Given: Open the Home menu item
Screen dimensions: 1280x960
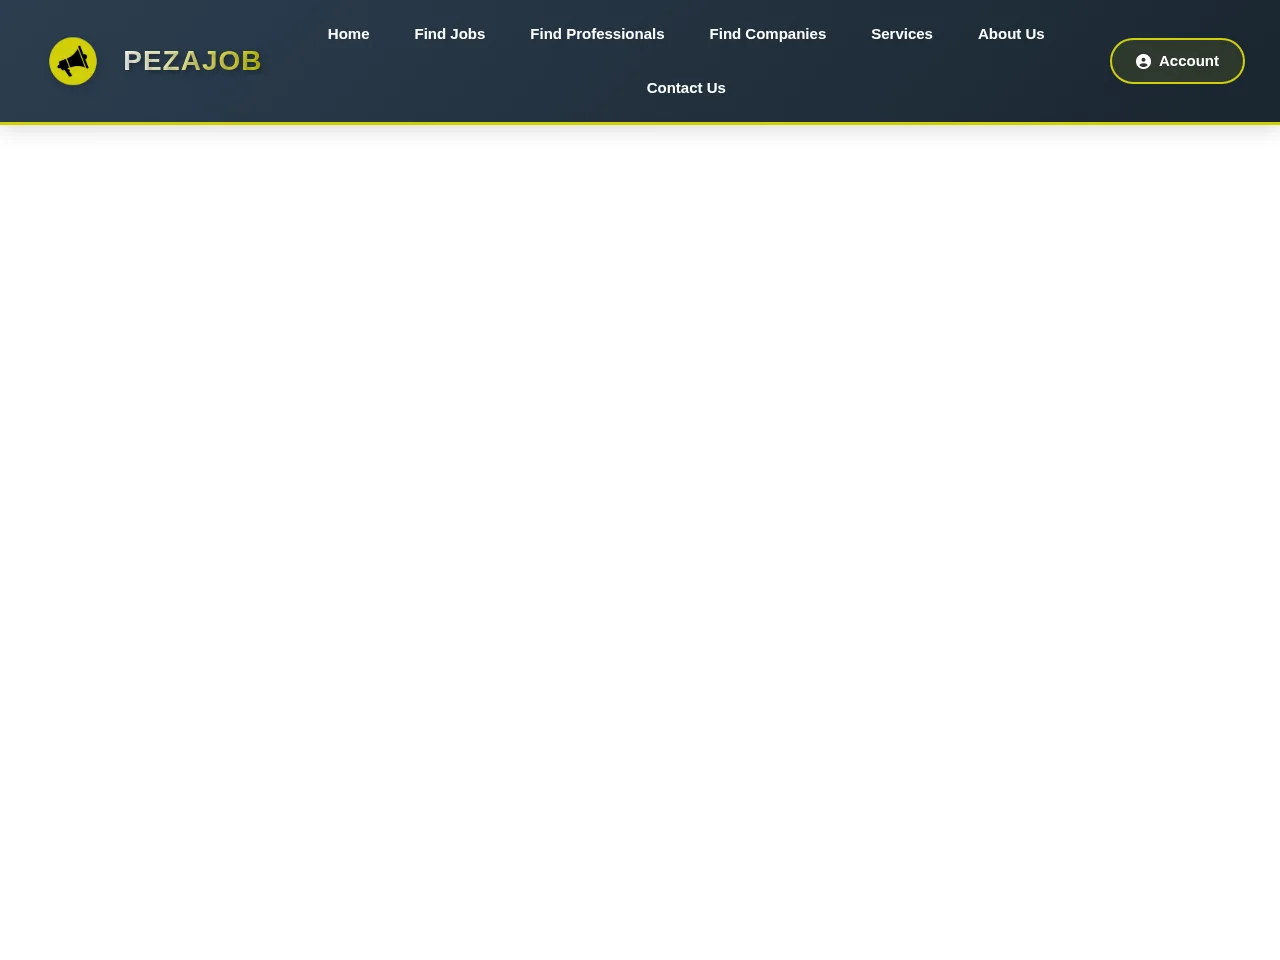Looking at the screenshot, I should 348,34.
